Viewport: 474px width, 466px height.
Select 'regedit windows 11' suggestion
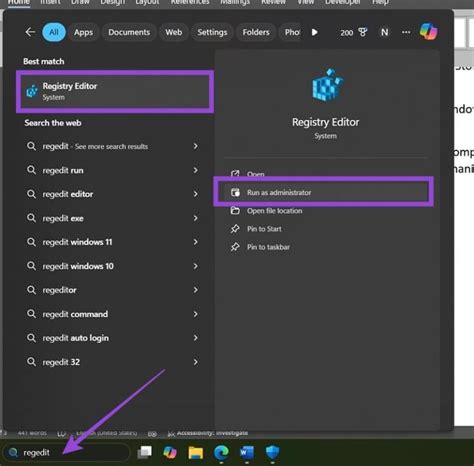point(77,242)
